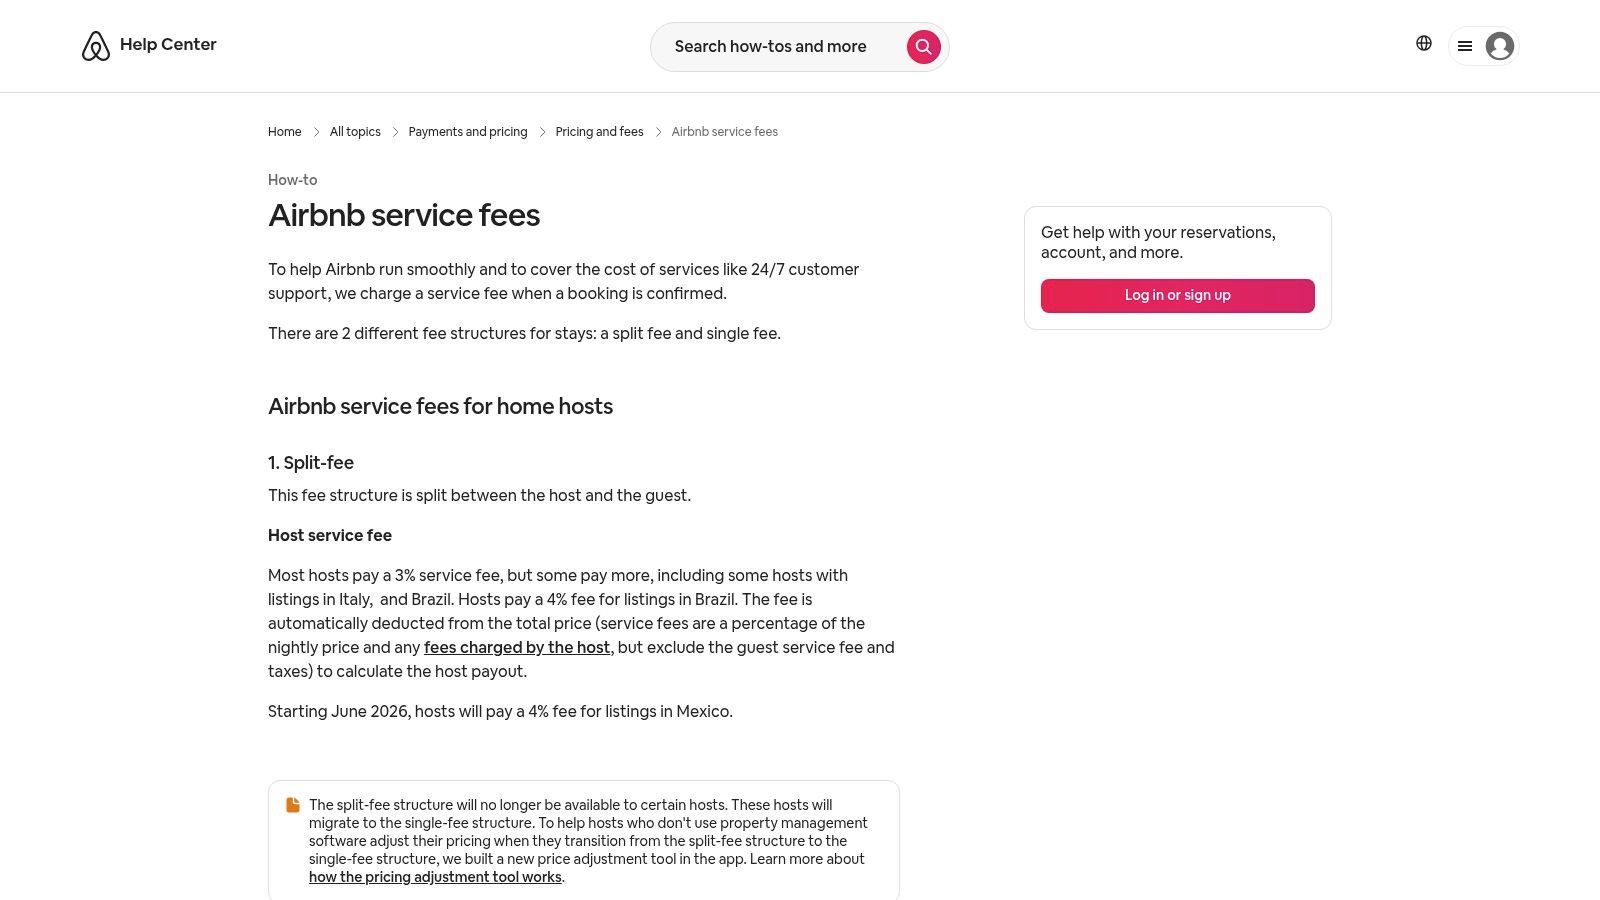Viewport: 1600px width, 900px height.
Task: Open the language selector globe icon
Action: click(x=1423, y=43)
